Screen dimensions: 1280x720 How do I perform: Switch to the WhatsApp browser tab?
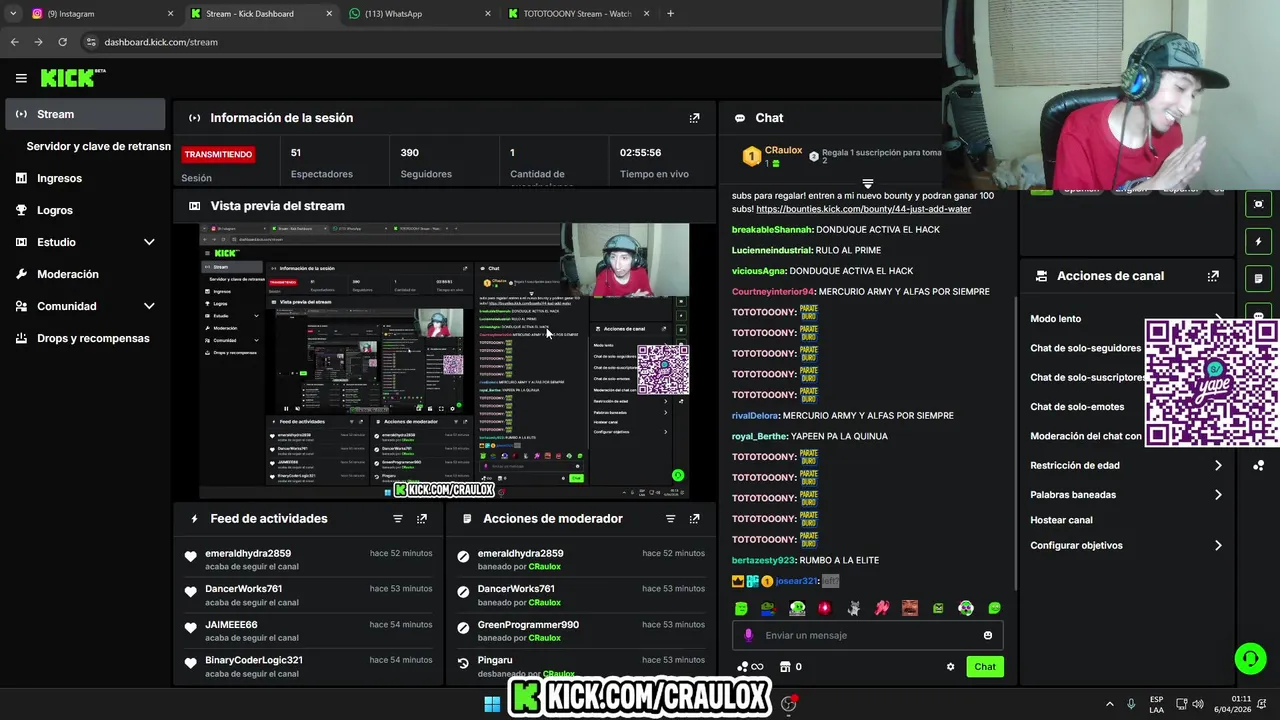(418, 14)
